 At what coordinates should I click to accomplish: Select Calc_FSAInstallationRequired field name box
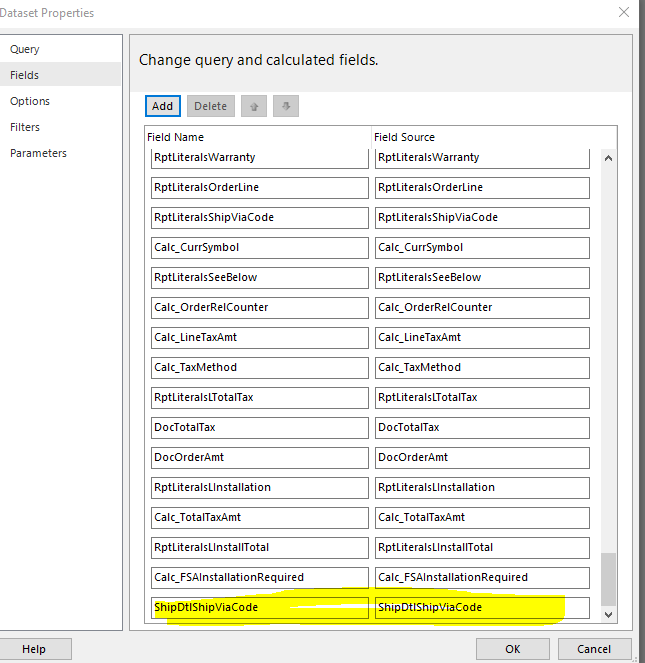(260, 578)
